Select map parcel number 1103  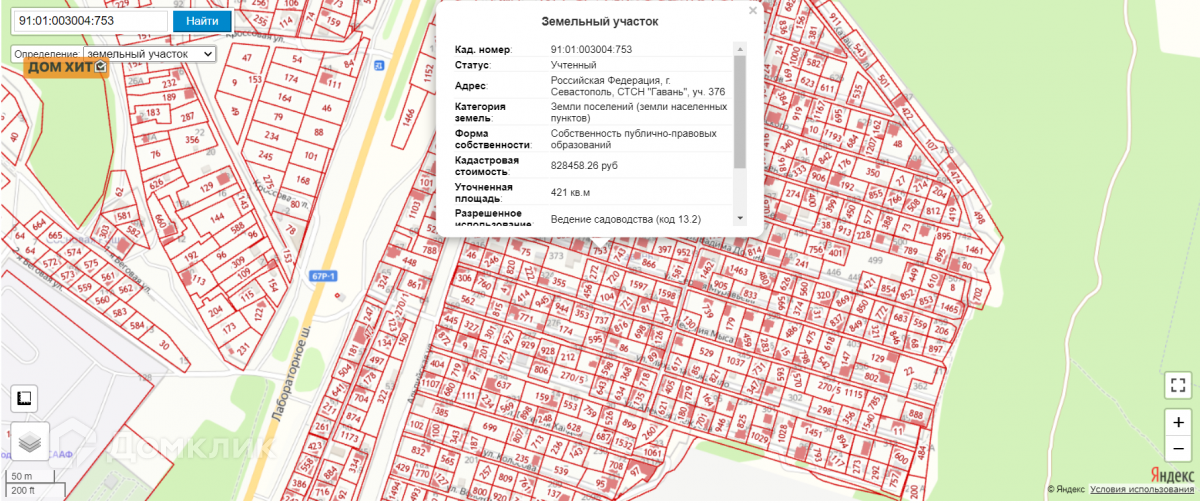coord(415,211)
